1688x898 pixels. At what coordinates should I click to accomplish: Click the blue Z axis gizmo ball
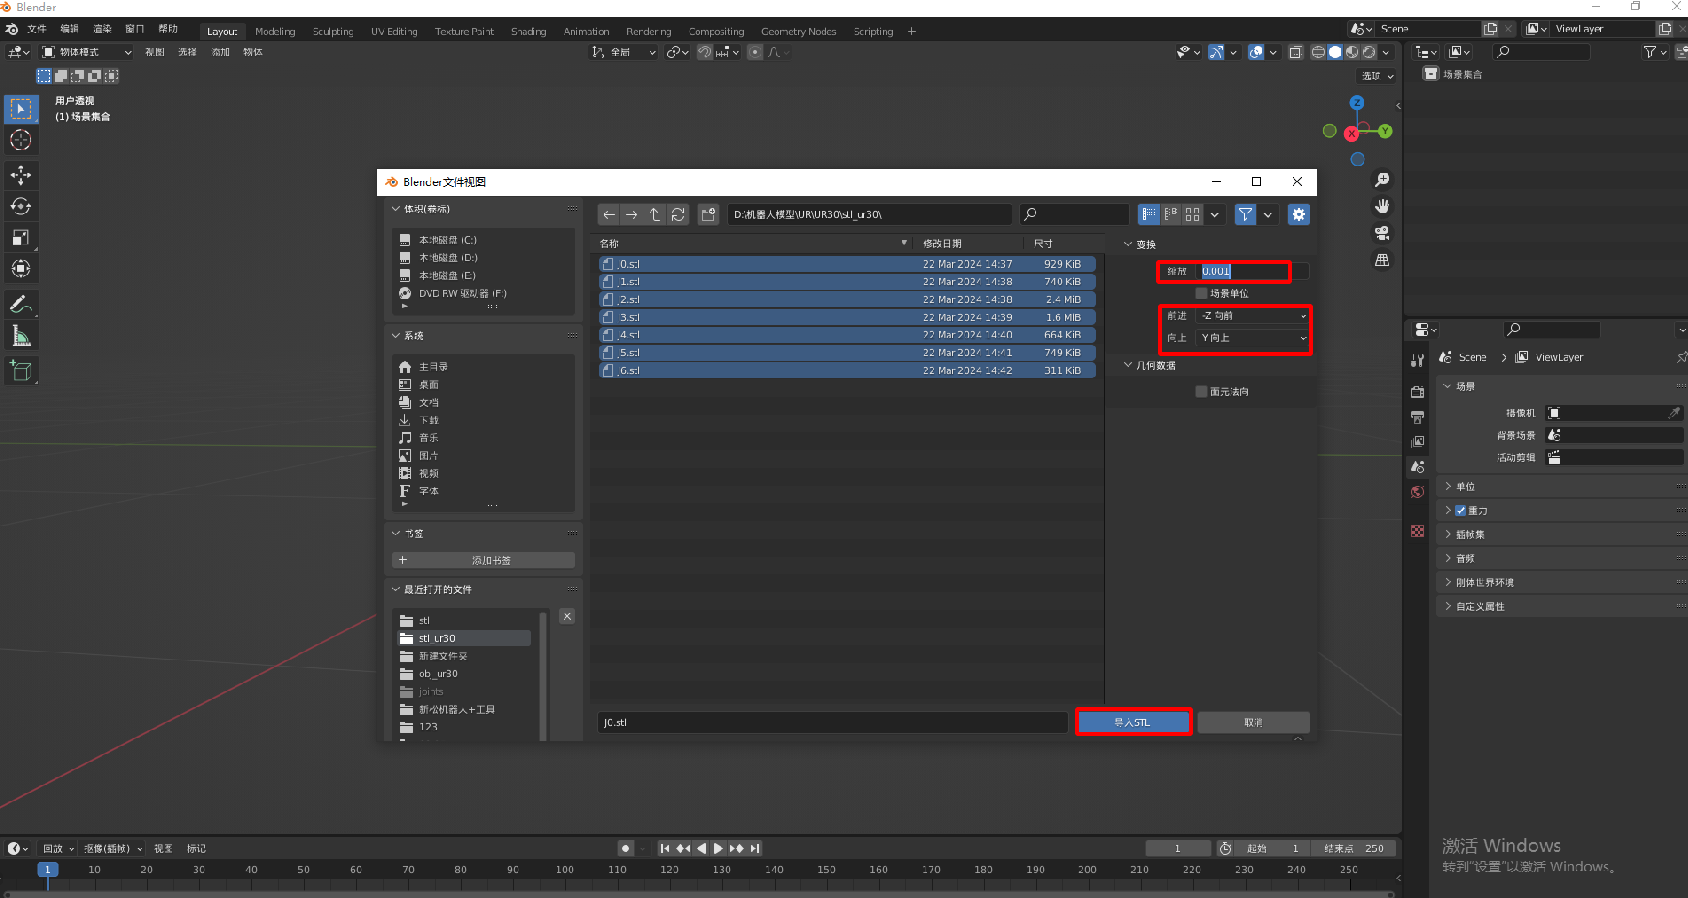pyautogui.click(x=1357, y=103)
